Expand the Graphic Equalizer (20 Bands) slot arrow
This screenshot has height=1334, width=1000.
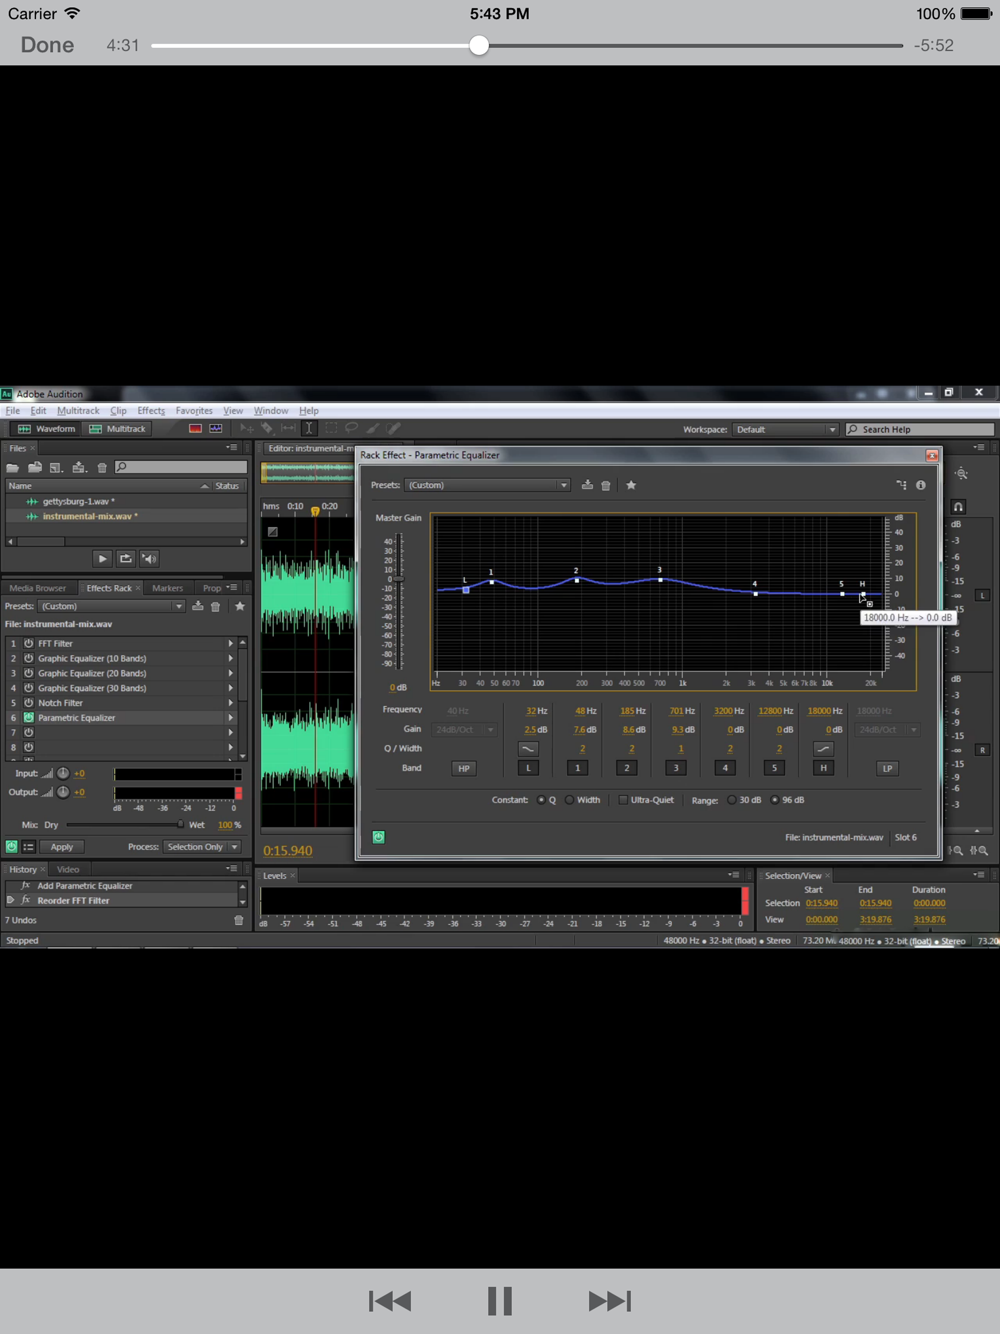pyautogui.click(x=231, y=673)
